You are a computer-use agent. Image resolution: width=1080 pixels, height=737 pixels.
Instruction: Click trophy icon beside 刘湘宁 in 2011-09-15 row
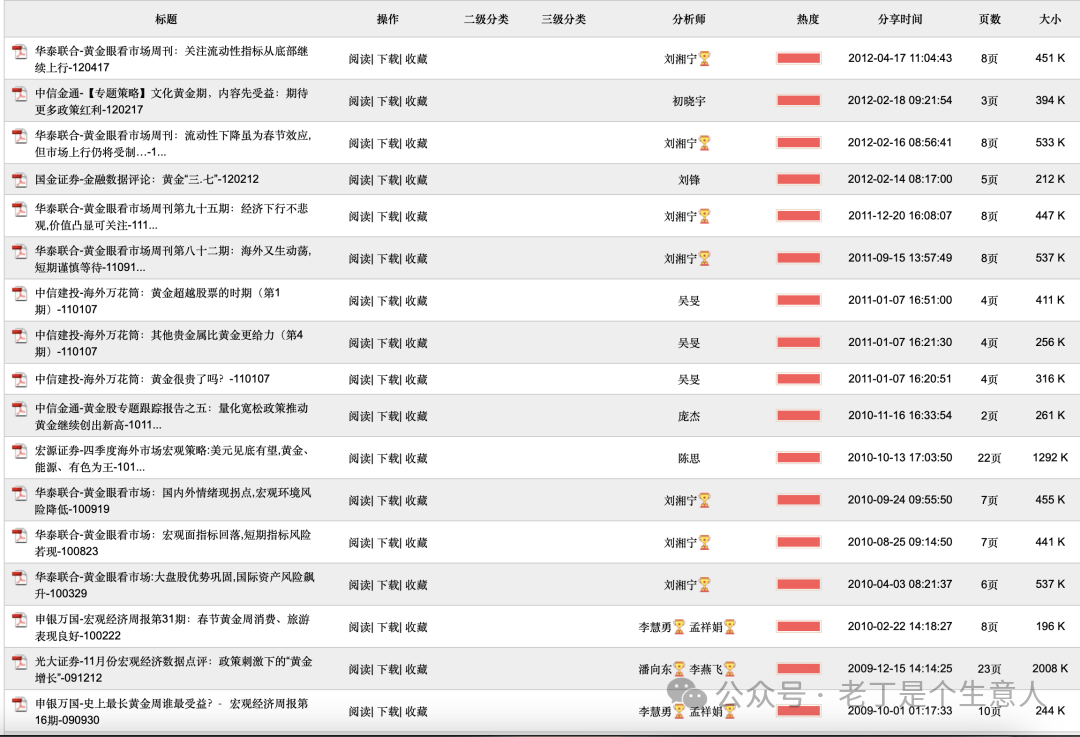tap(705, 258)
